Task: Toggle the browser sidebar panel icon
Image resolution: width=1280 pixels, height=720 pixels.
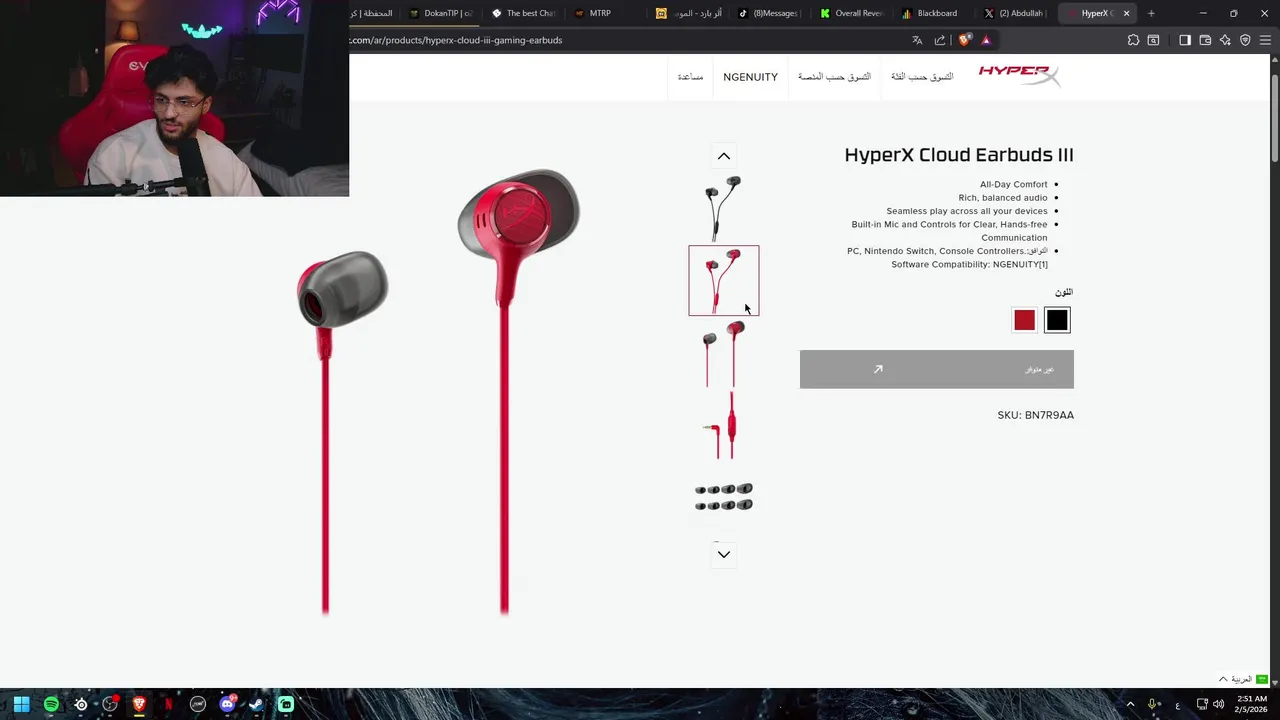Action: [x=1185, y=40]
